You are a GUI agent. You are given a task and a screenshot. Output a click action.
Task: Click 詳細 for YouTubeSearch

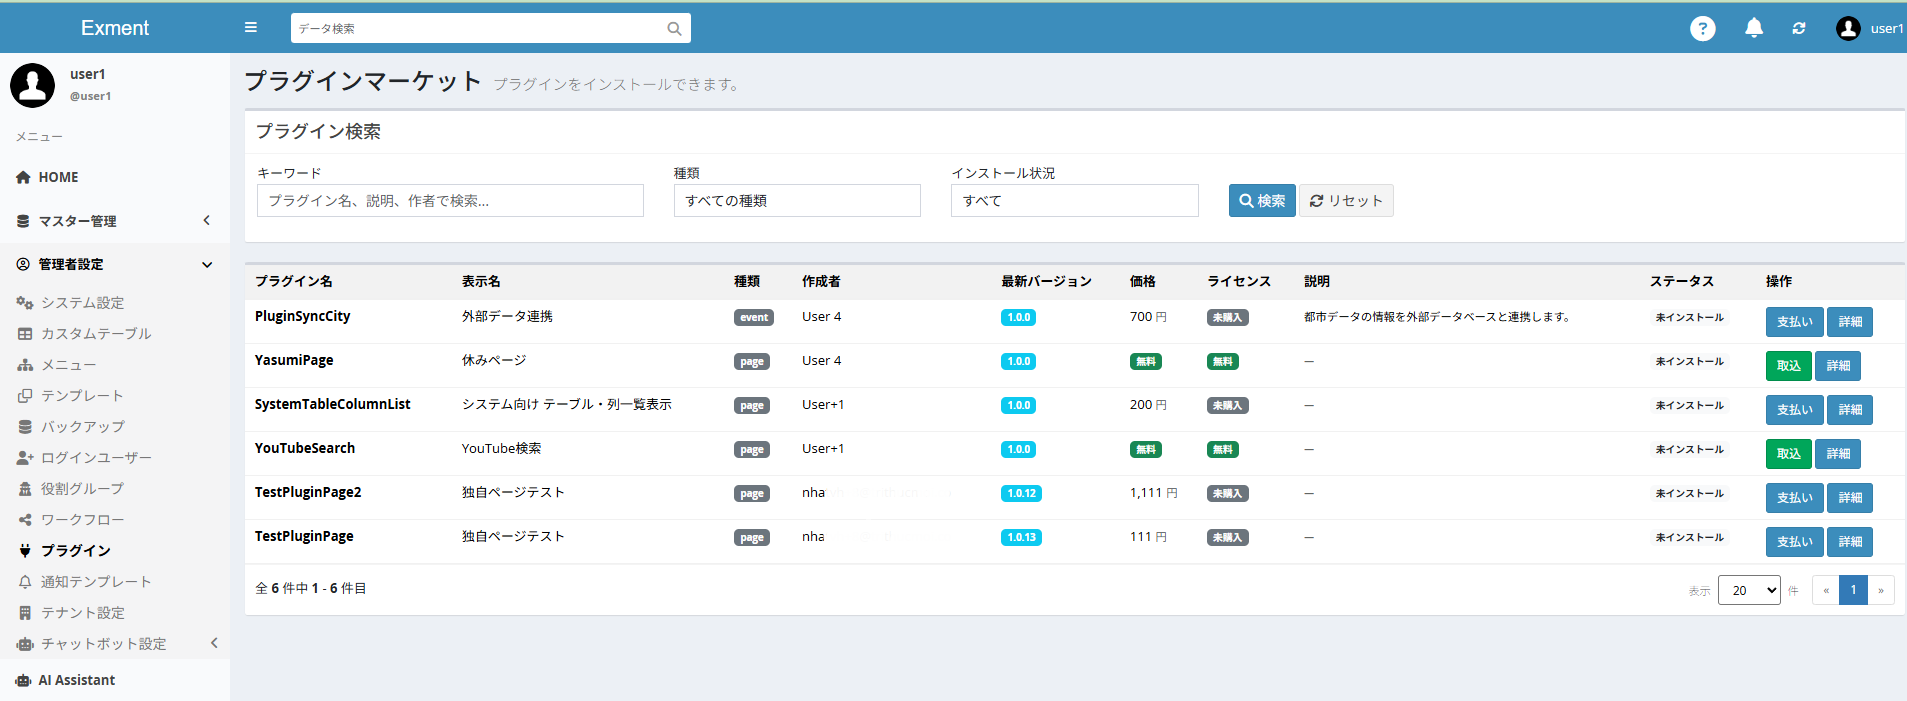point(1838,454)
